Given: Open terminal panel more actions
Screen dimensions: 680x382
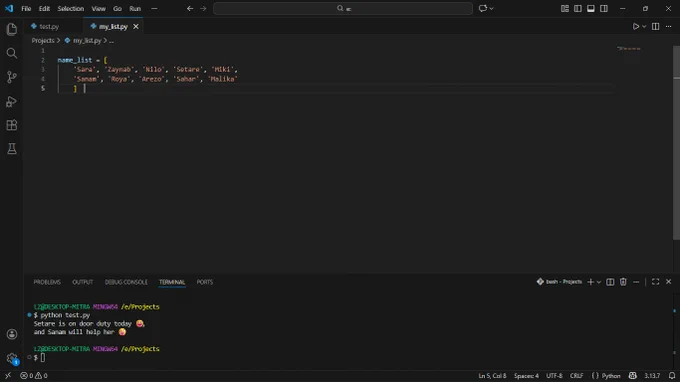Looking at the screenshot, I should [x=636, y=282].
